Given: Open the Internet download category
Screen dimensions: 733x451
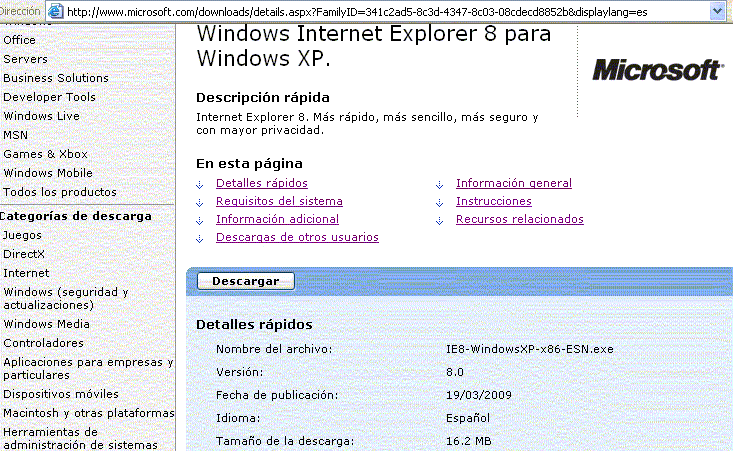Looking at the screenshot, I should pyautogui.click(x=26, y=273).
